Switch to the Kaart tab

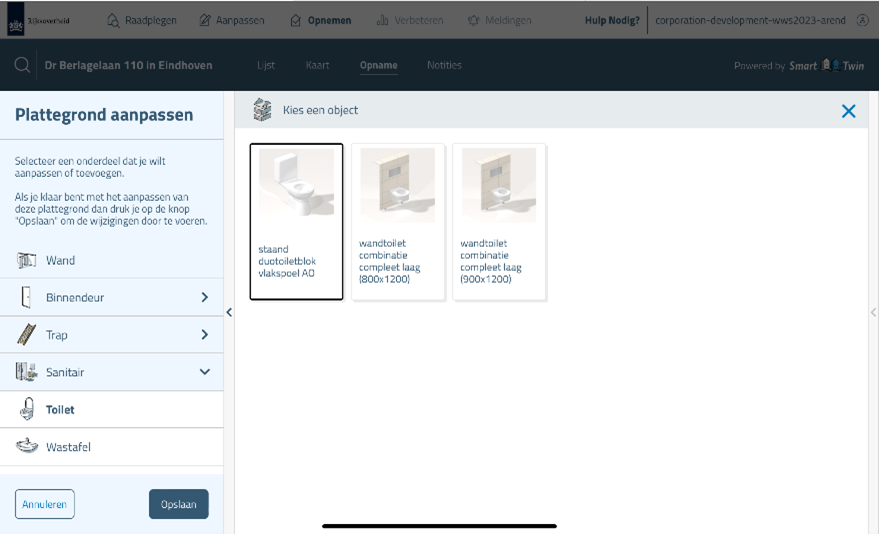pos(317,66)
